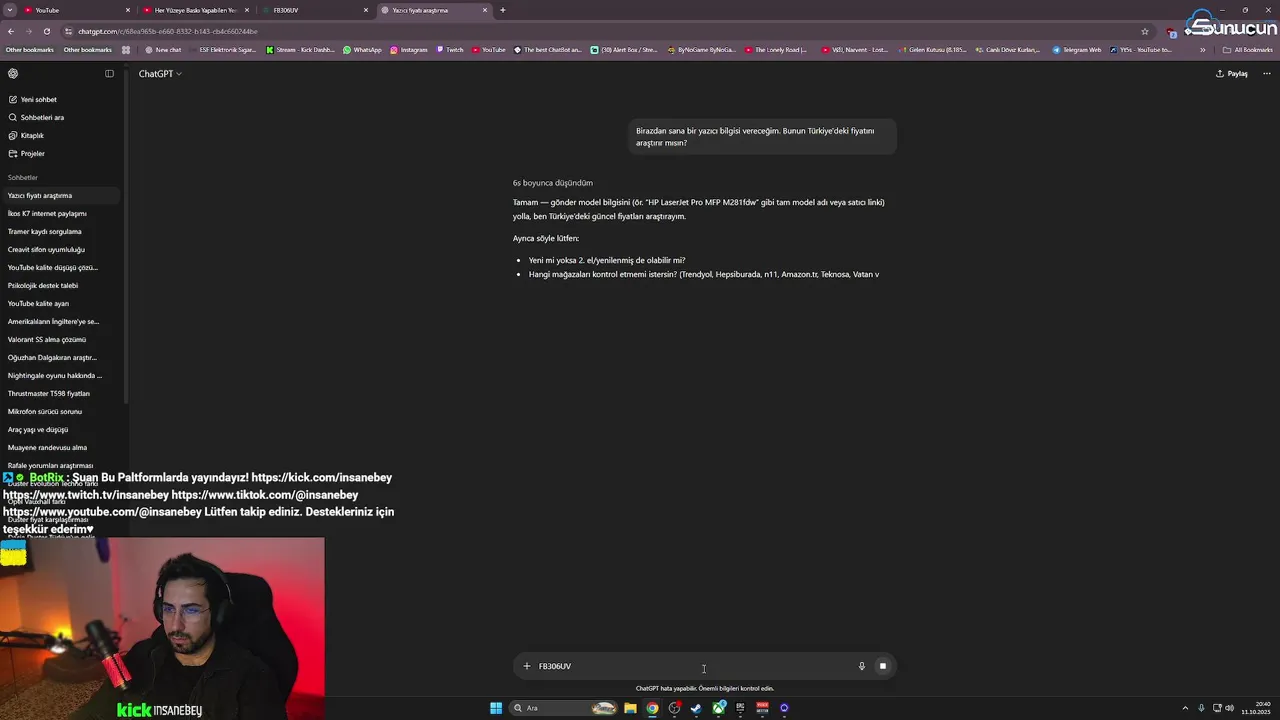Click the ChatGPT logo in sidebar

coord(13,73)
